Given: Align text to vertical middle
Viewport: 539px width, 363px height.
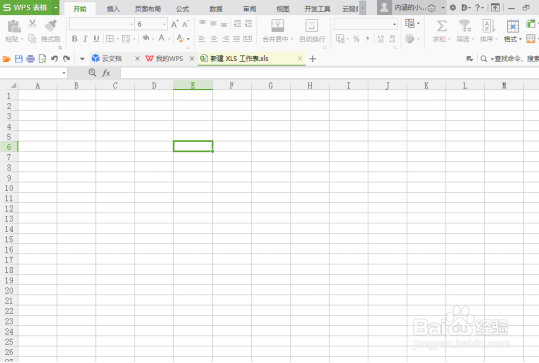Looking at the screenshot, I should pos(213,23).
